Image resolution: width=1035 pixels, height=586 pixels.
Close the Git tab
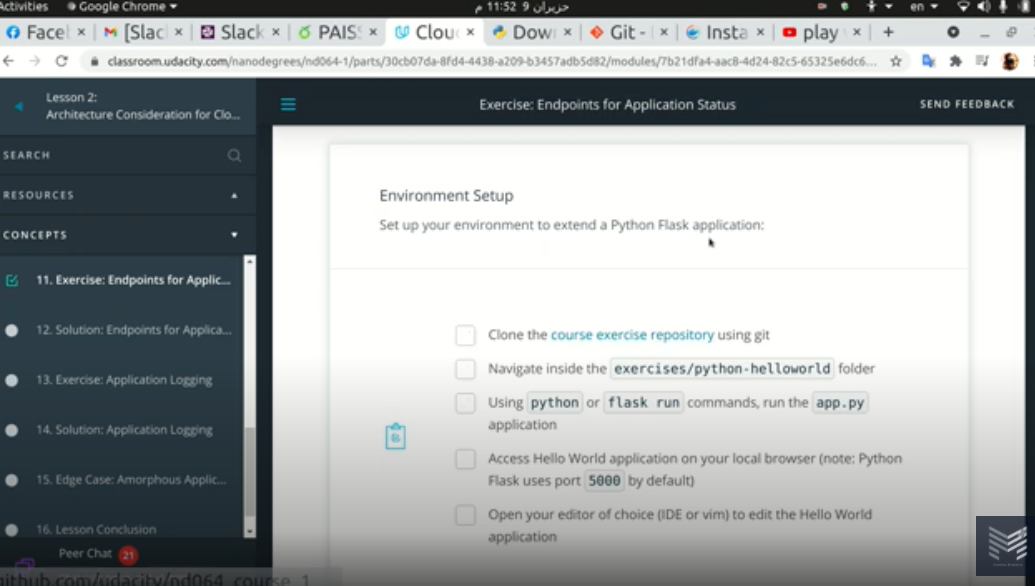point(664,32)
